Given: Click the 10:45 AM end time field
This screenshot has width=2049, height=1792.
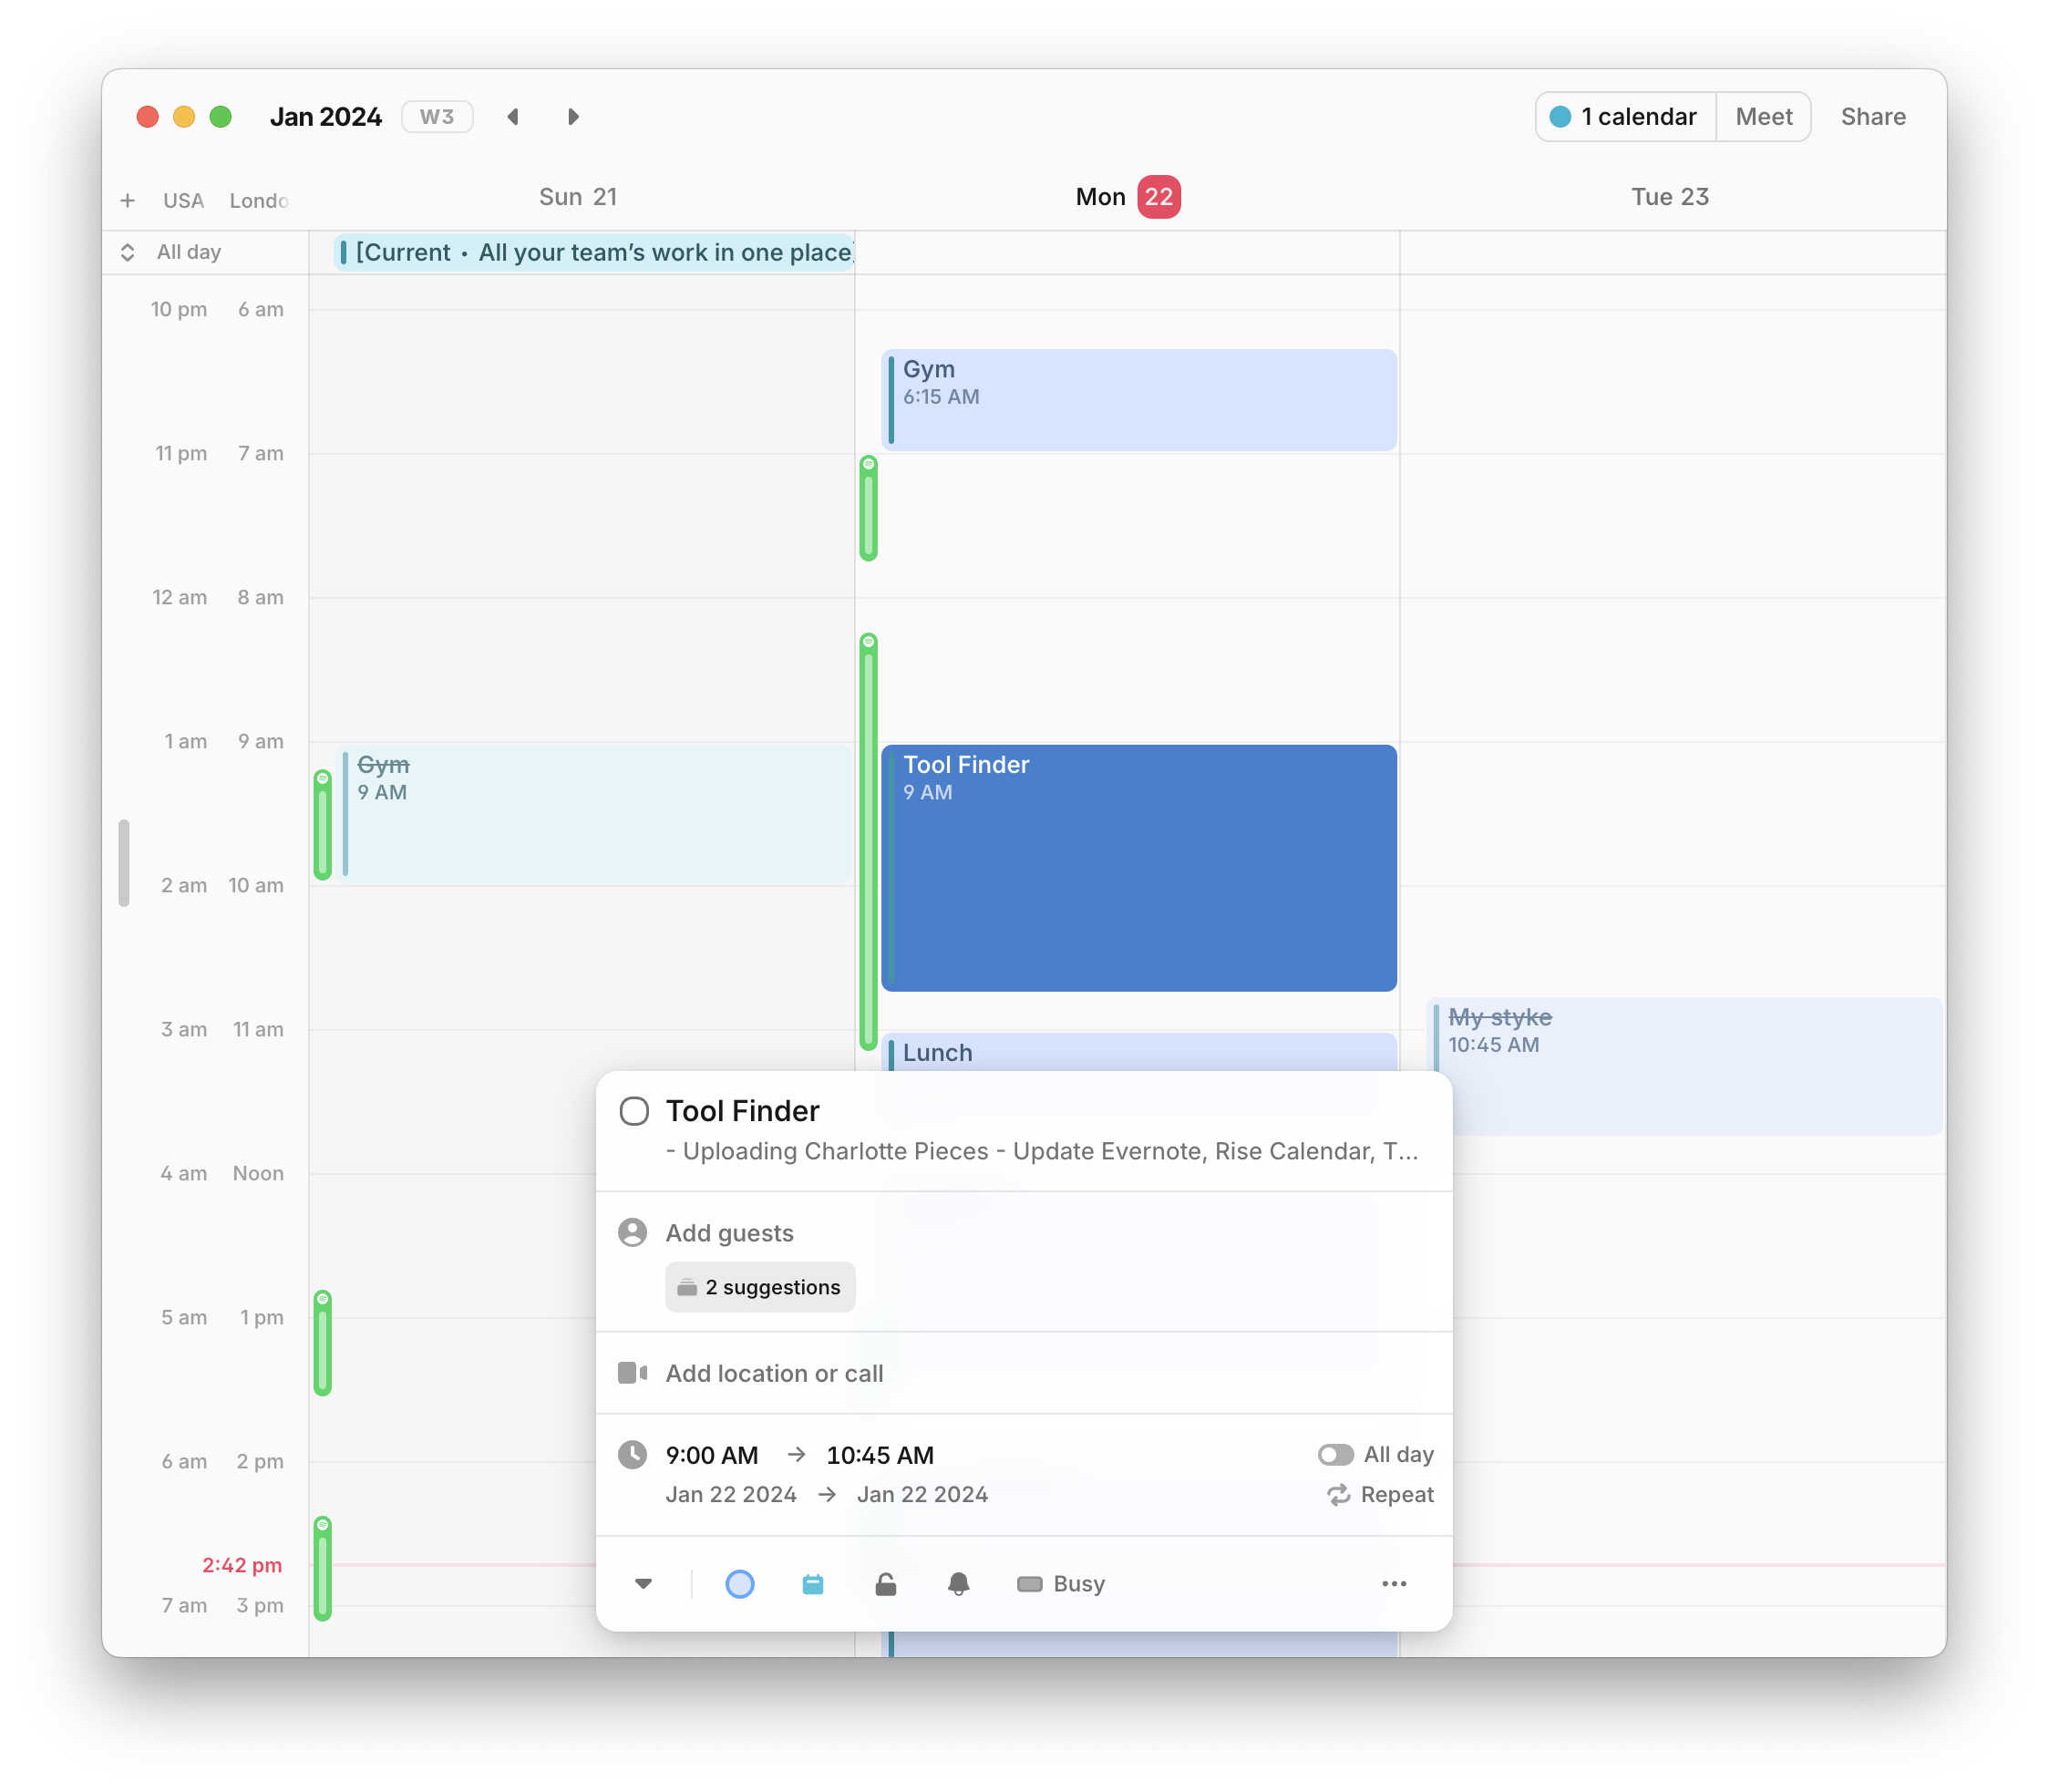Looking at the screenshot, I should tap(879, 1455).
